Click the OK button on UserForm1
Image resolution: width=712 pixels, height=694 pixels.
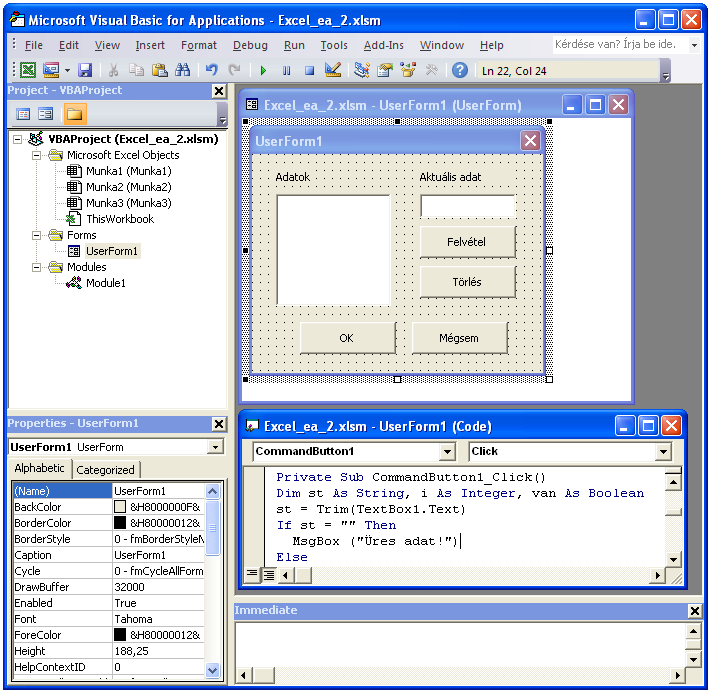(347, 338)
